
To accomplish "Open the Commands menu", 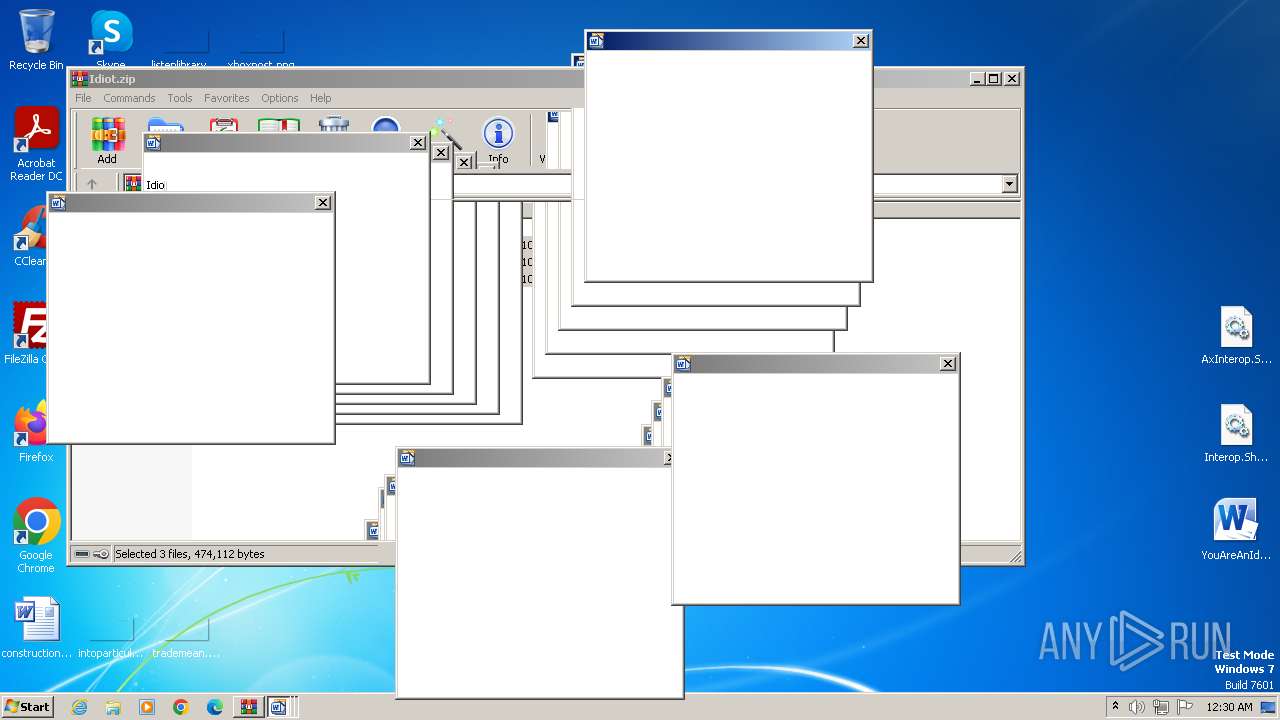I will pyautogui.click(x=129, y=98).
